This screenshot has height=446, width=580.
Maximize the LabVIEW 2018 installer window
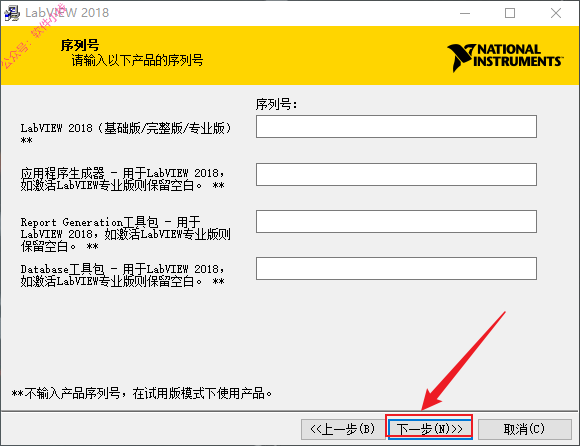510,13
